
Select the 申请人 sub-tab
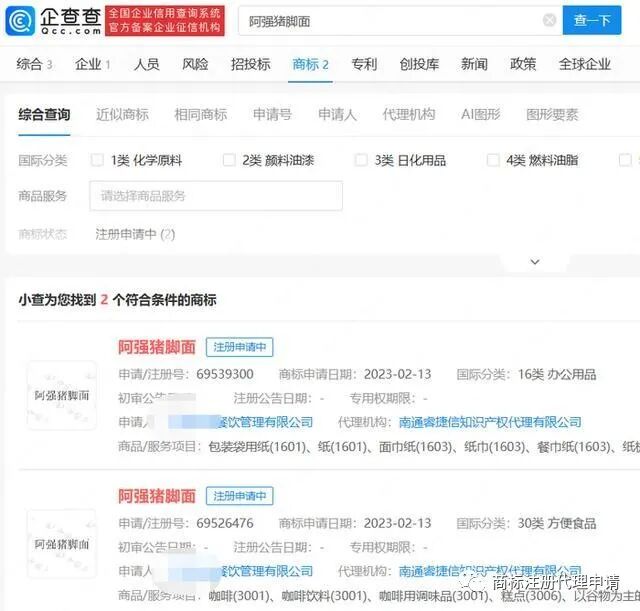[337, 115]
